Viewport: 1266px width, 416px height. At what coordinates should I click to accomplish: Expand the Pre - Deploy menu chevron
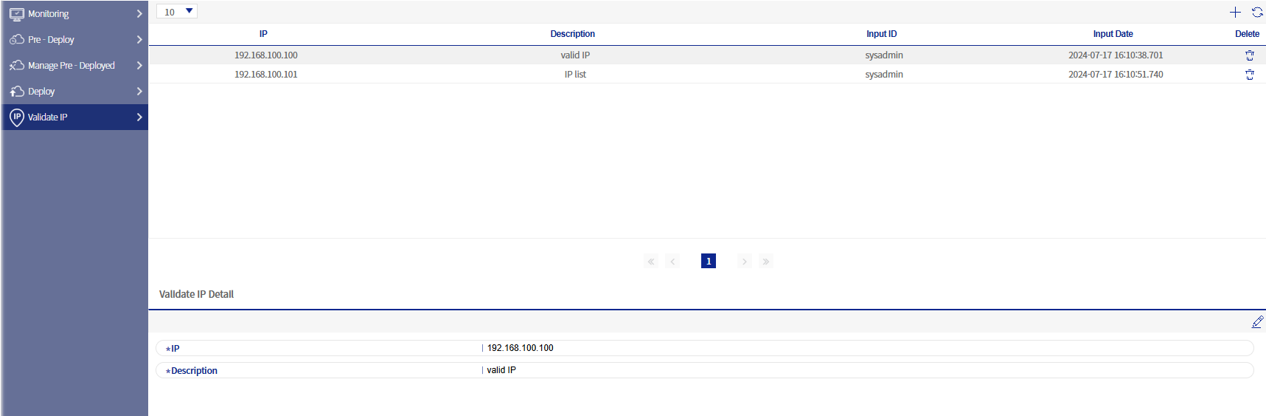pos(139,40)
